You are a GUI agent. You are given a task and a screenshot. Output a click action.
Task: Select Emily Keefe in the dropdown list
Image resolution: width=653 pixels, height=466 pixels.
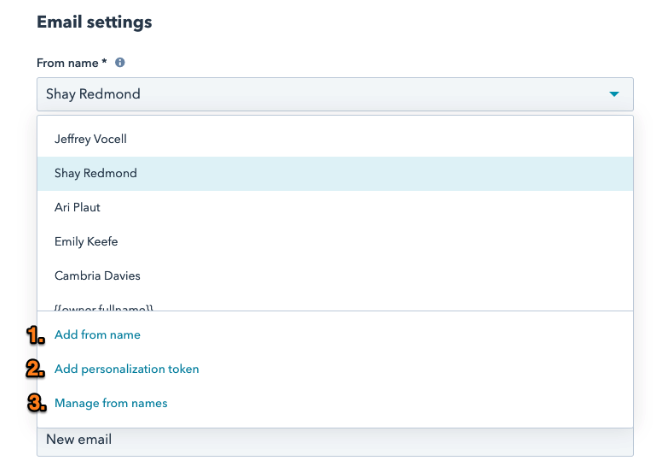click(x=86, y=241)
